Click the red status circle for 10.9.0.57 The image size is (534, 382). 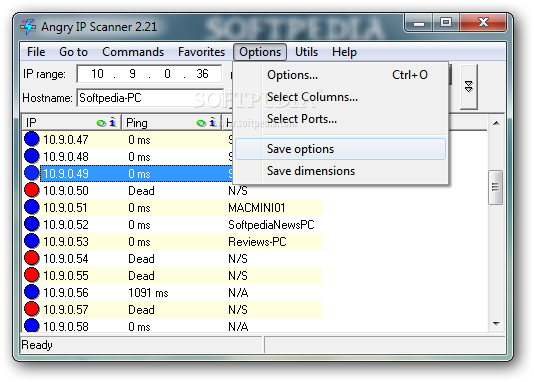[32, 309]
